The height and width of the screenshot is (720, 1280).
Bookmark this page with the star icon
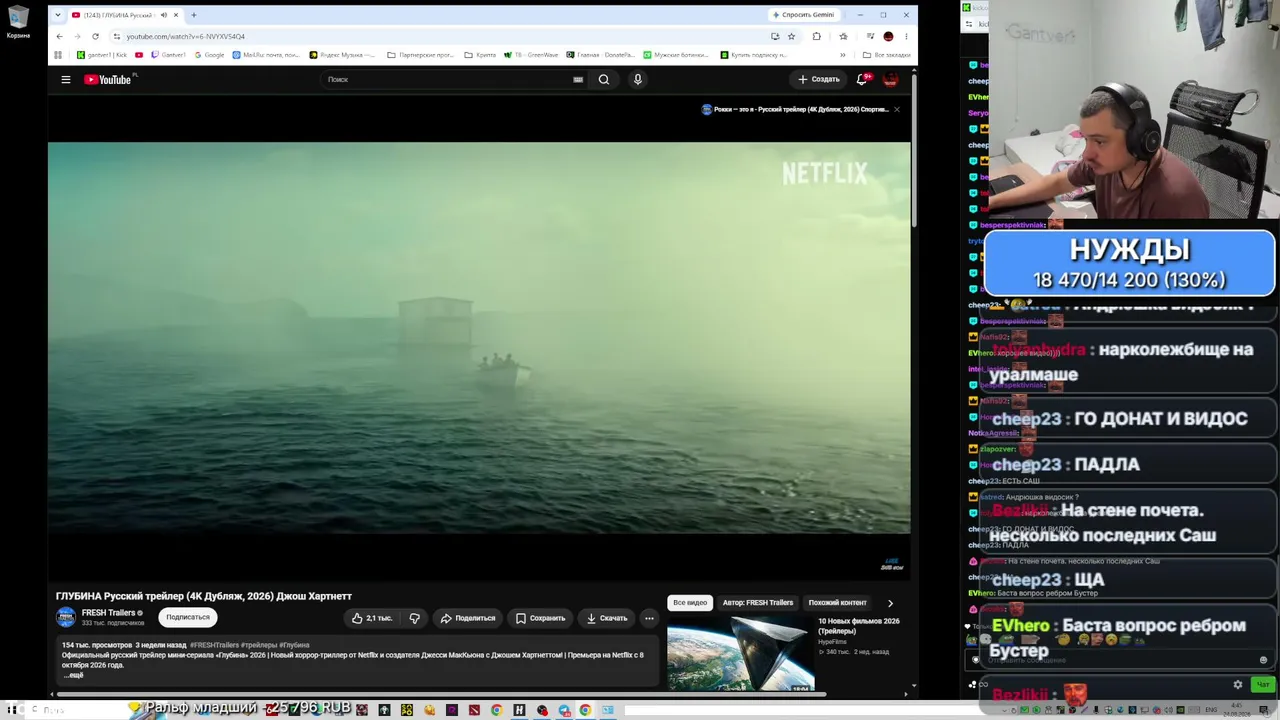coord(791,36)
